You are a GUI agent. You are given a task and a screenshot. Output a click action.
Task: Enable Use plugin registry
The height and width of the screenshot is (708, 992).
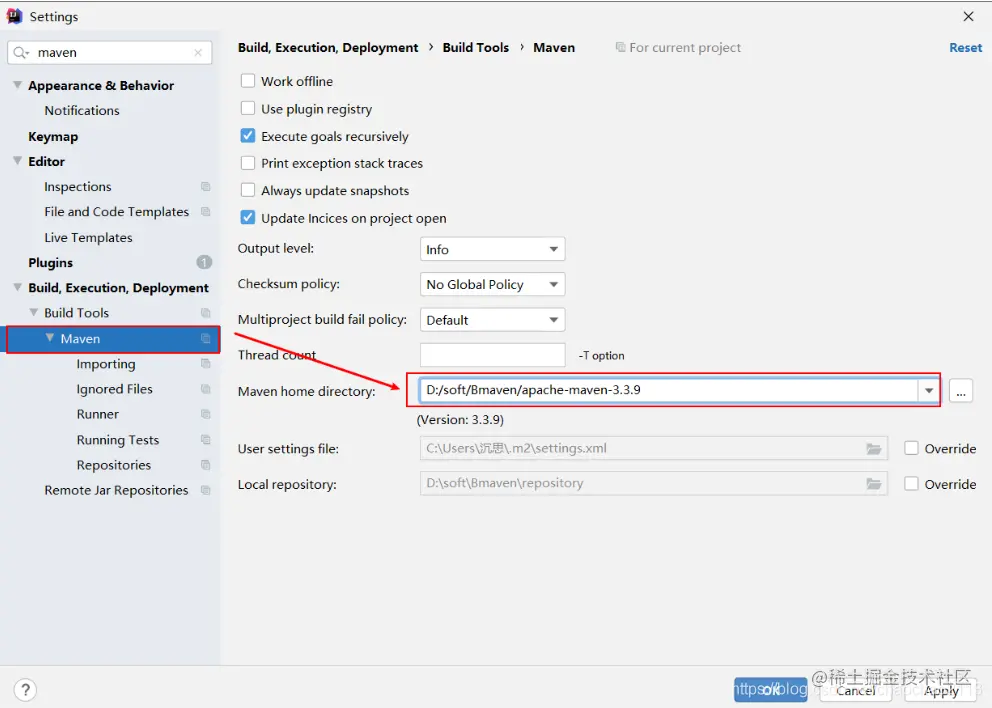pos(248,109)
